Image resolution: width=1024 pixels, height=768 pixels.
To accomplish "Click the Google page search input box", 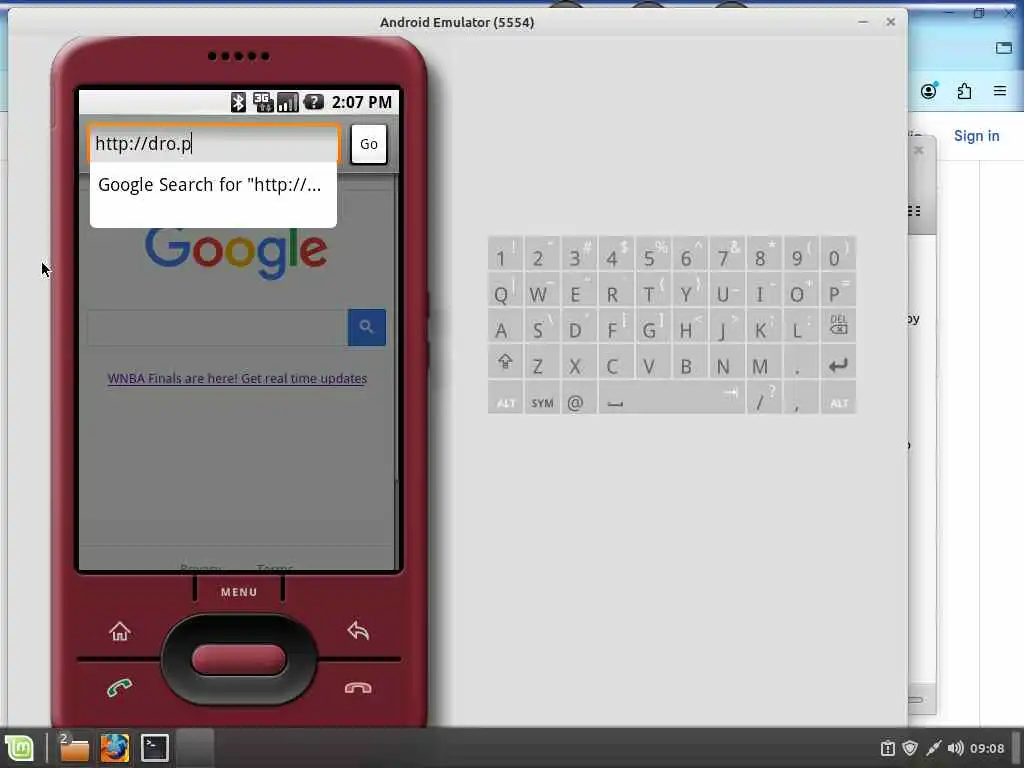I will pos(217,327).
